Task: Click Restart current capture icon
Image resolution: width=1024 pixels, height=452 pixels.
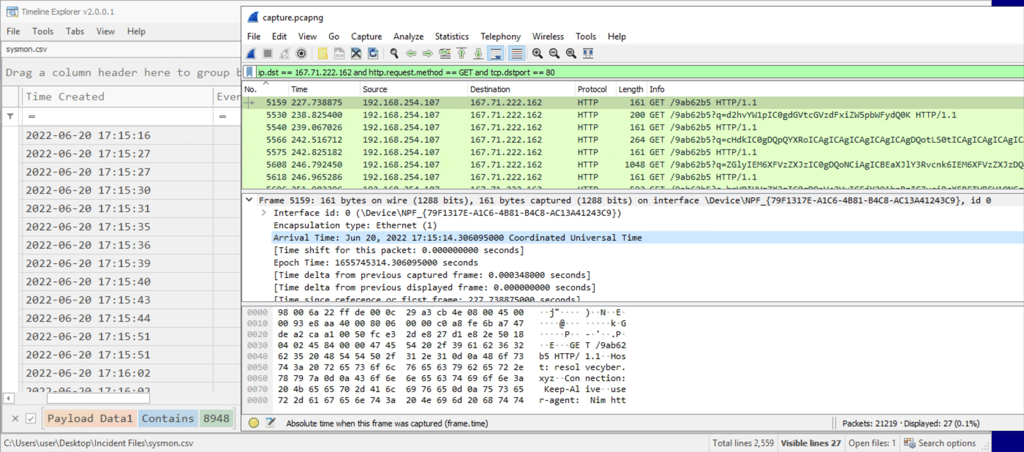Action: (x=285, y=54)
